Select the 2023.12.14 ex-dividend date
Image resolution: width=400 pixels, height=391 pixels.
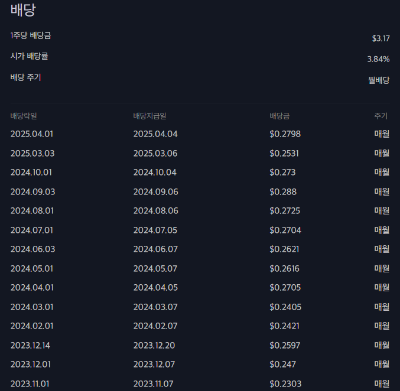pyautogui.click(x=30, y=345)
